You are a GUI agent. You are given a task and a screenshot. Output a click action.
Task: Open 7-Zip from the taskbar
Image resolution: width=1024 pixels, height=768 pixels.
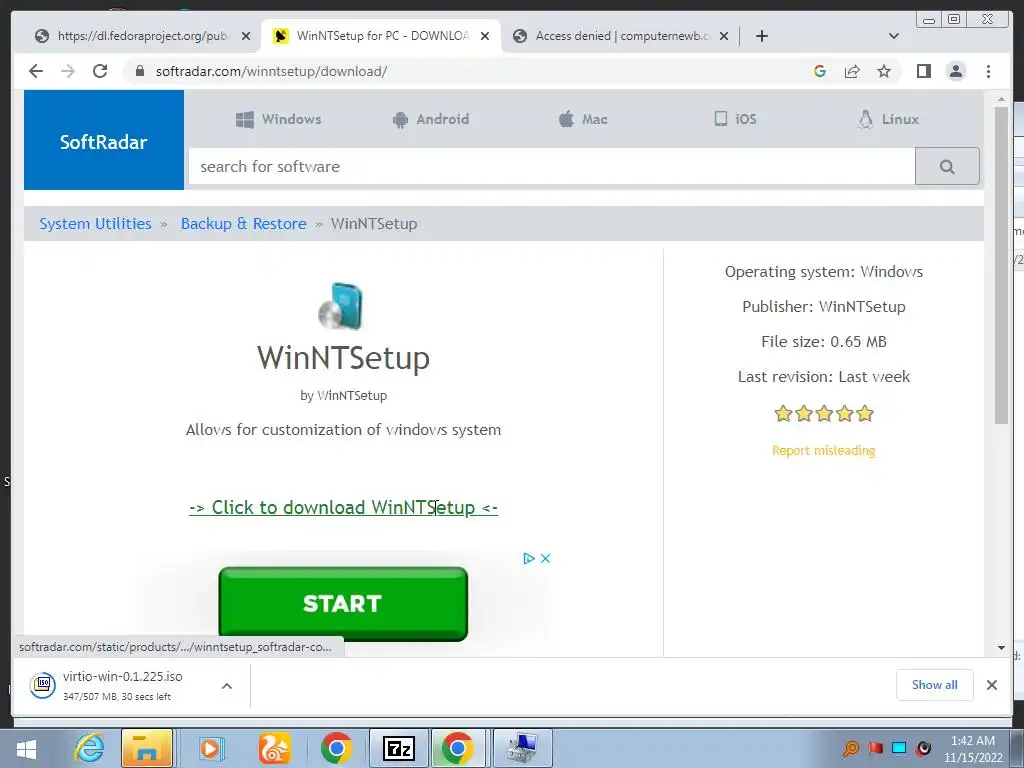[x=399, y=748]
